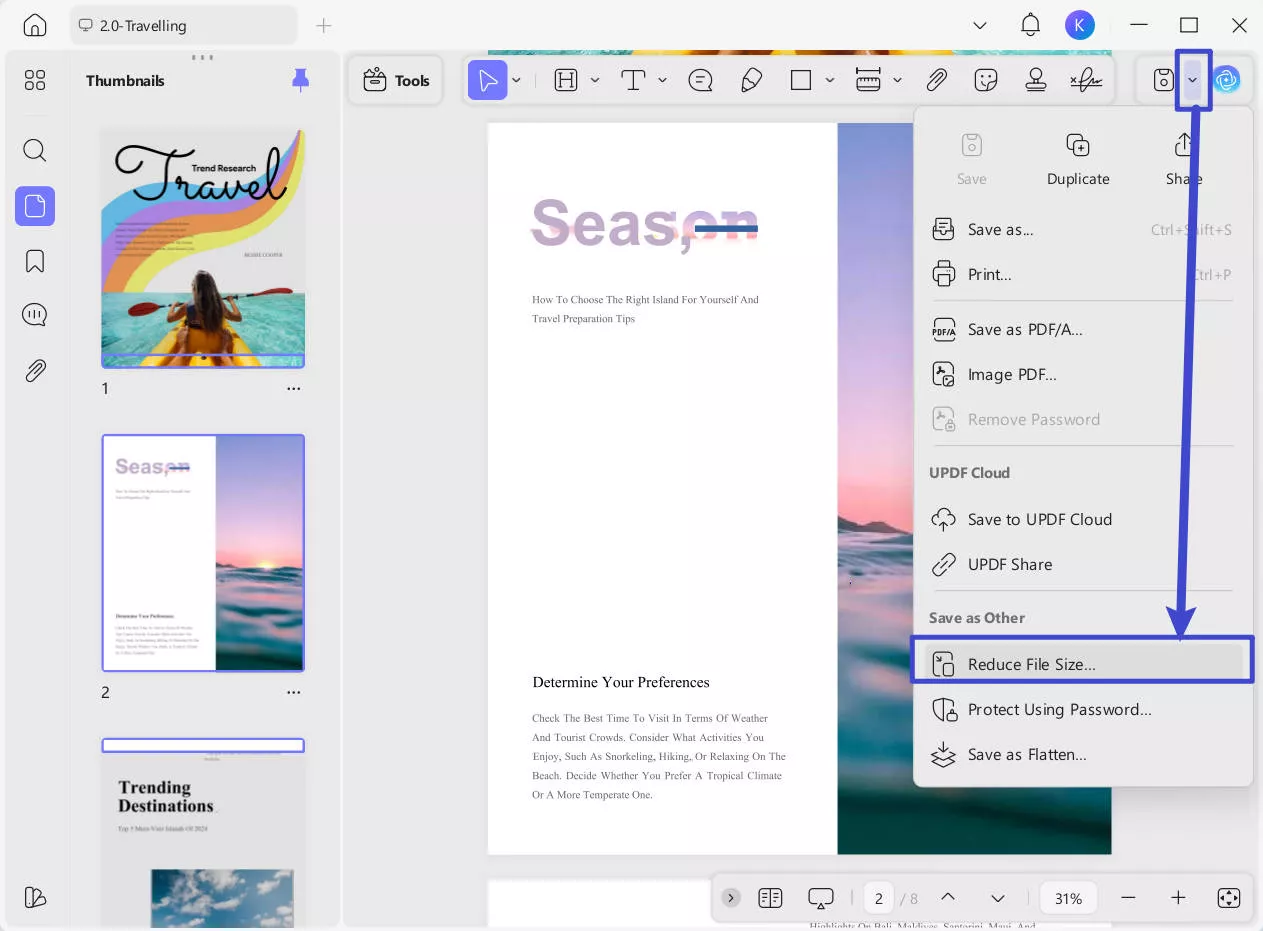Choose the sticker tool
Viewport: 1263px width, 931px height.
coord(986,80)
